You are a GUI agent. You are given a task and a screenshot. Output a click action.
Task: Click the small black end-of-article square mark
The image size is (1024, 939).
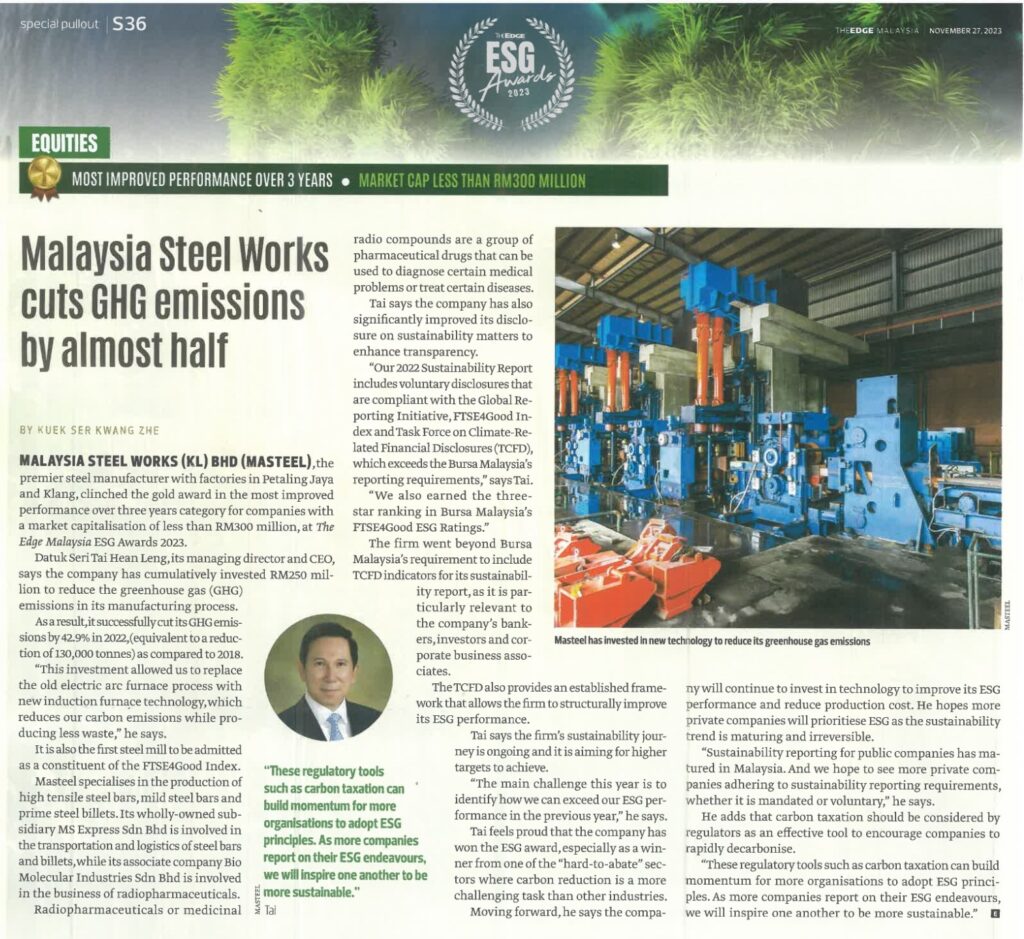tap(994, 914)
